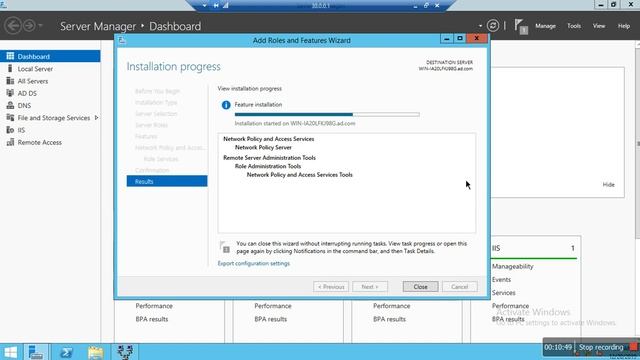The height and width of the screenshot is (360, 640).
Task: Open Events in the IIS tile
Action: [501, 280]
